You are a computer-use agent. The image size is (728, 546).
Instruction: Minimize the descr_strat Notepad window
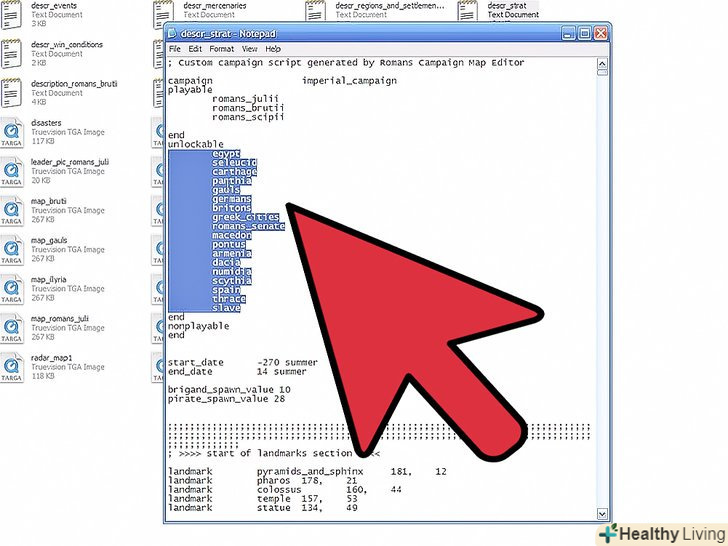point(568,33)
